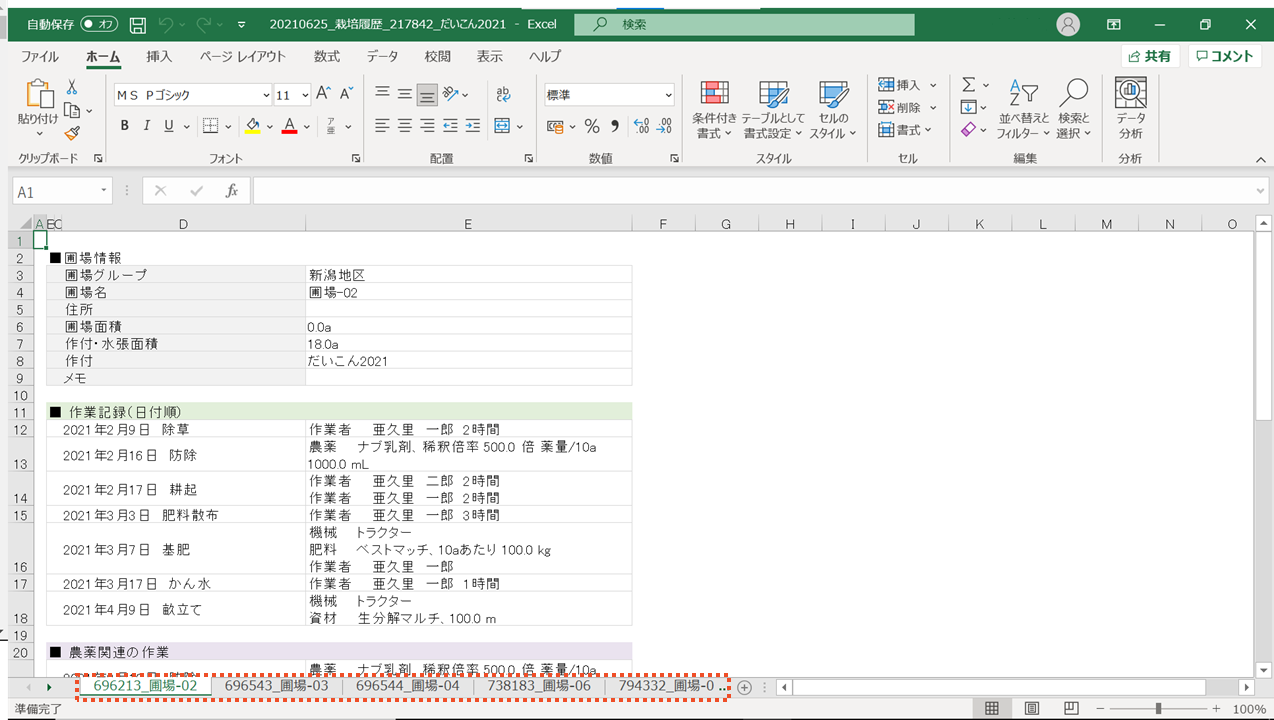Open Customize Quick Access Toolbar dropdown
The width and height of the screenshot is (1274, 720).
pyautogui.click(x=243, y=24)
